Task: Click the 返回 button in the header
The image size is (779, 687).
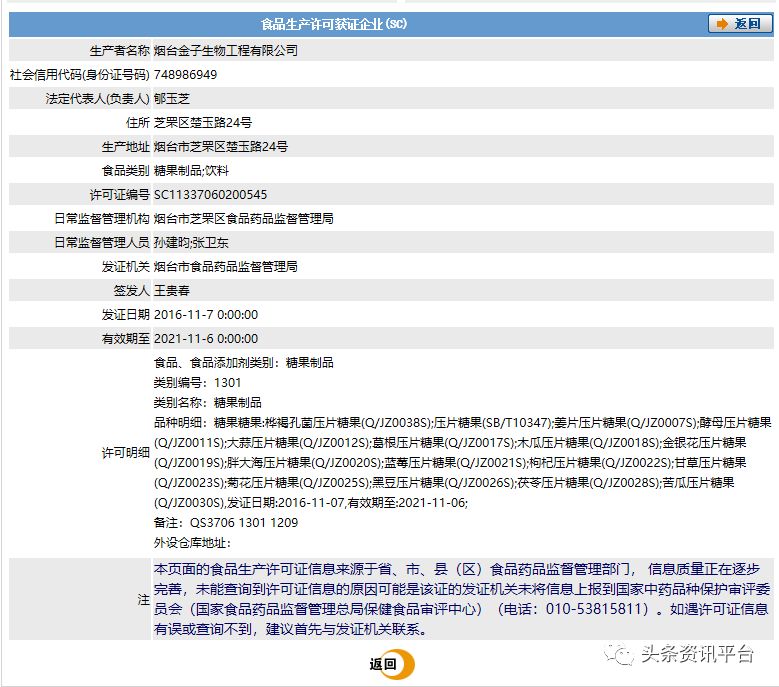Action: (740, 24)
